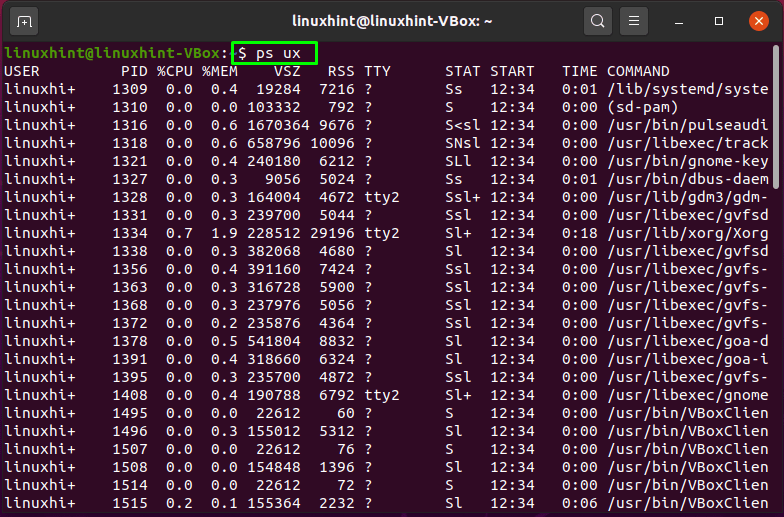Open the hamburger menu

(x=634, y=21)
